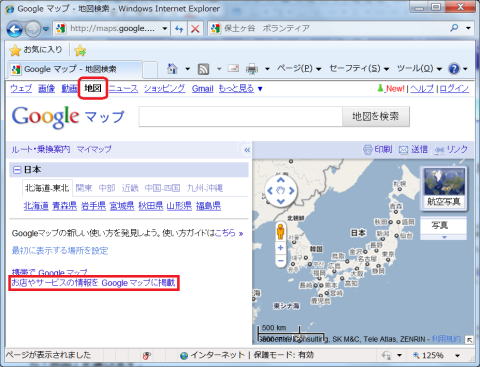
Task: Click the ヘルプ link
Action: coord(422,89)
